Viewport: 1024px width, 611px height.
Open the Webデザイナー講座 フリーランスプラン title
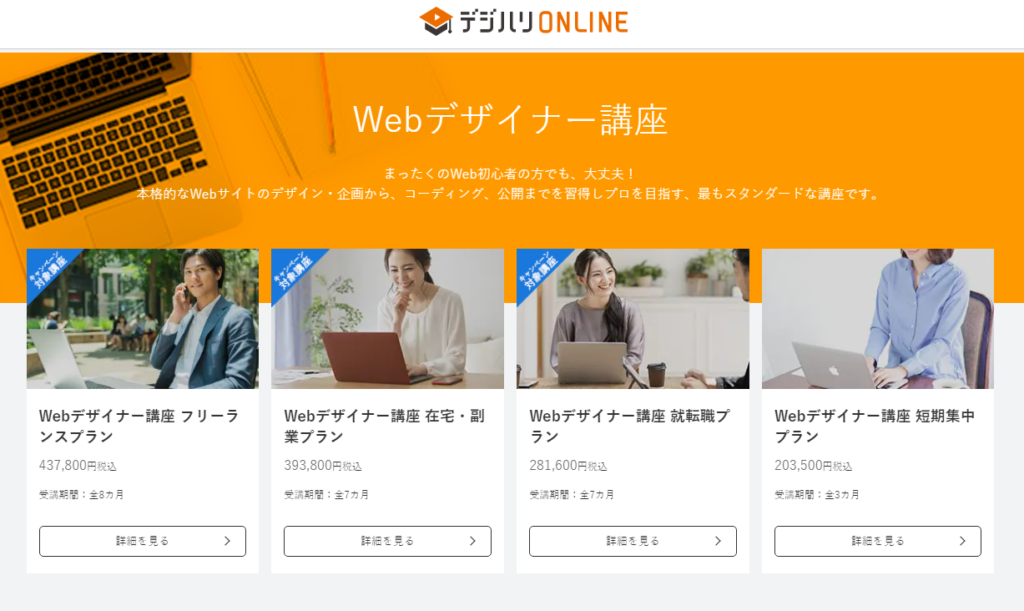pos(139,426)
